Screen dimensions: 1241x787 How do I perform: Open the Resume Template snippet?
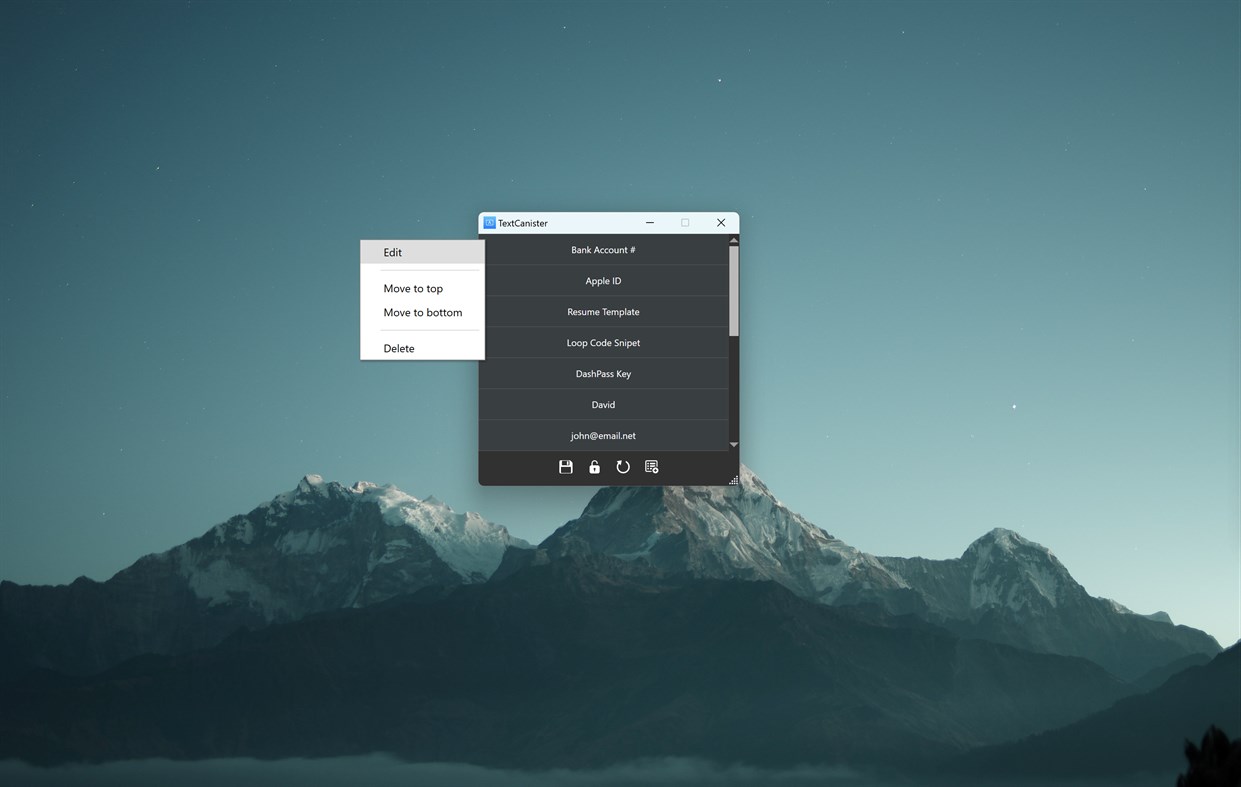(x=603, y=311)
